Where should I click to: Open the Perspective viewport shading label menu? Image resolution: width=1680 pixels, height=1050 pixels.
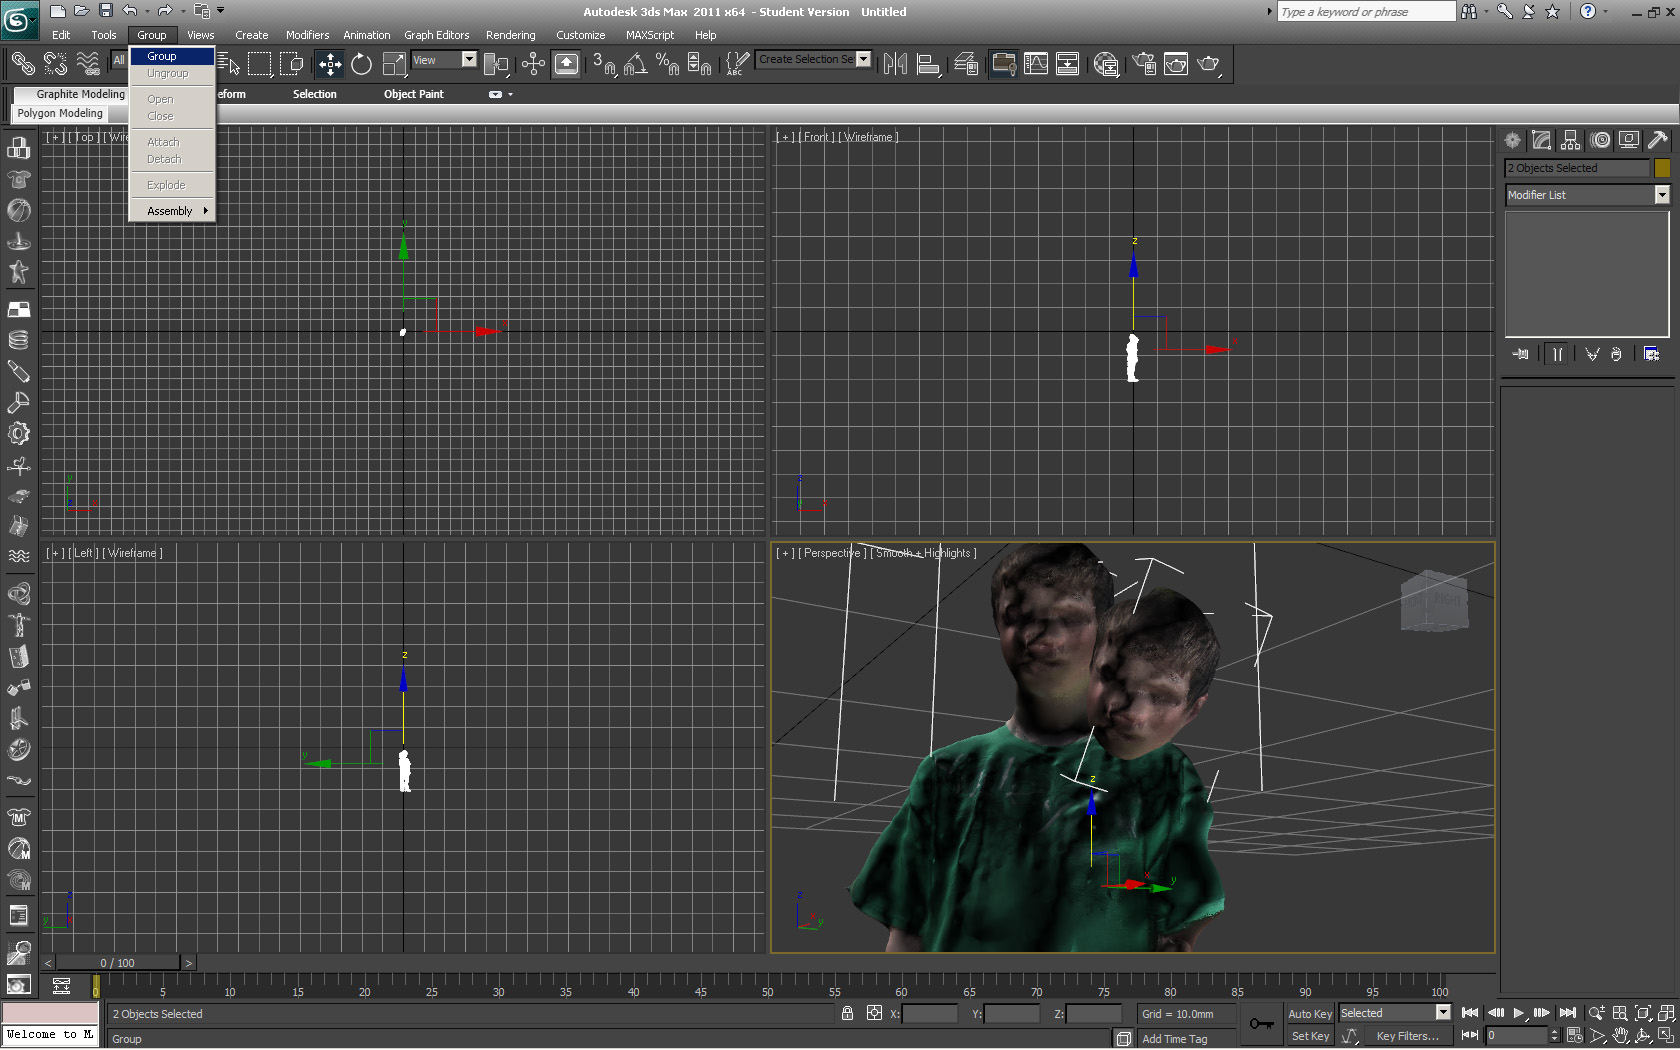(x=925, y=553)
